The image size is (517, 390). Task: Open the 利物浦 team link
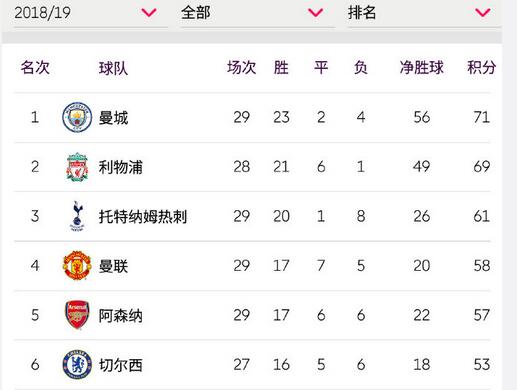point(121,167)
